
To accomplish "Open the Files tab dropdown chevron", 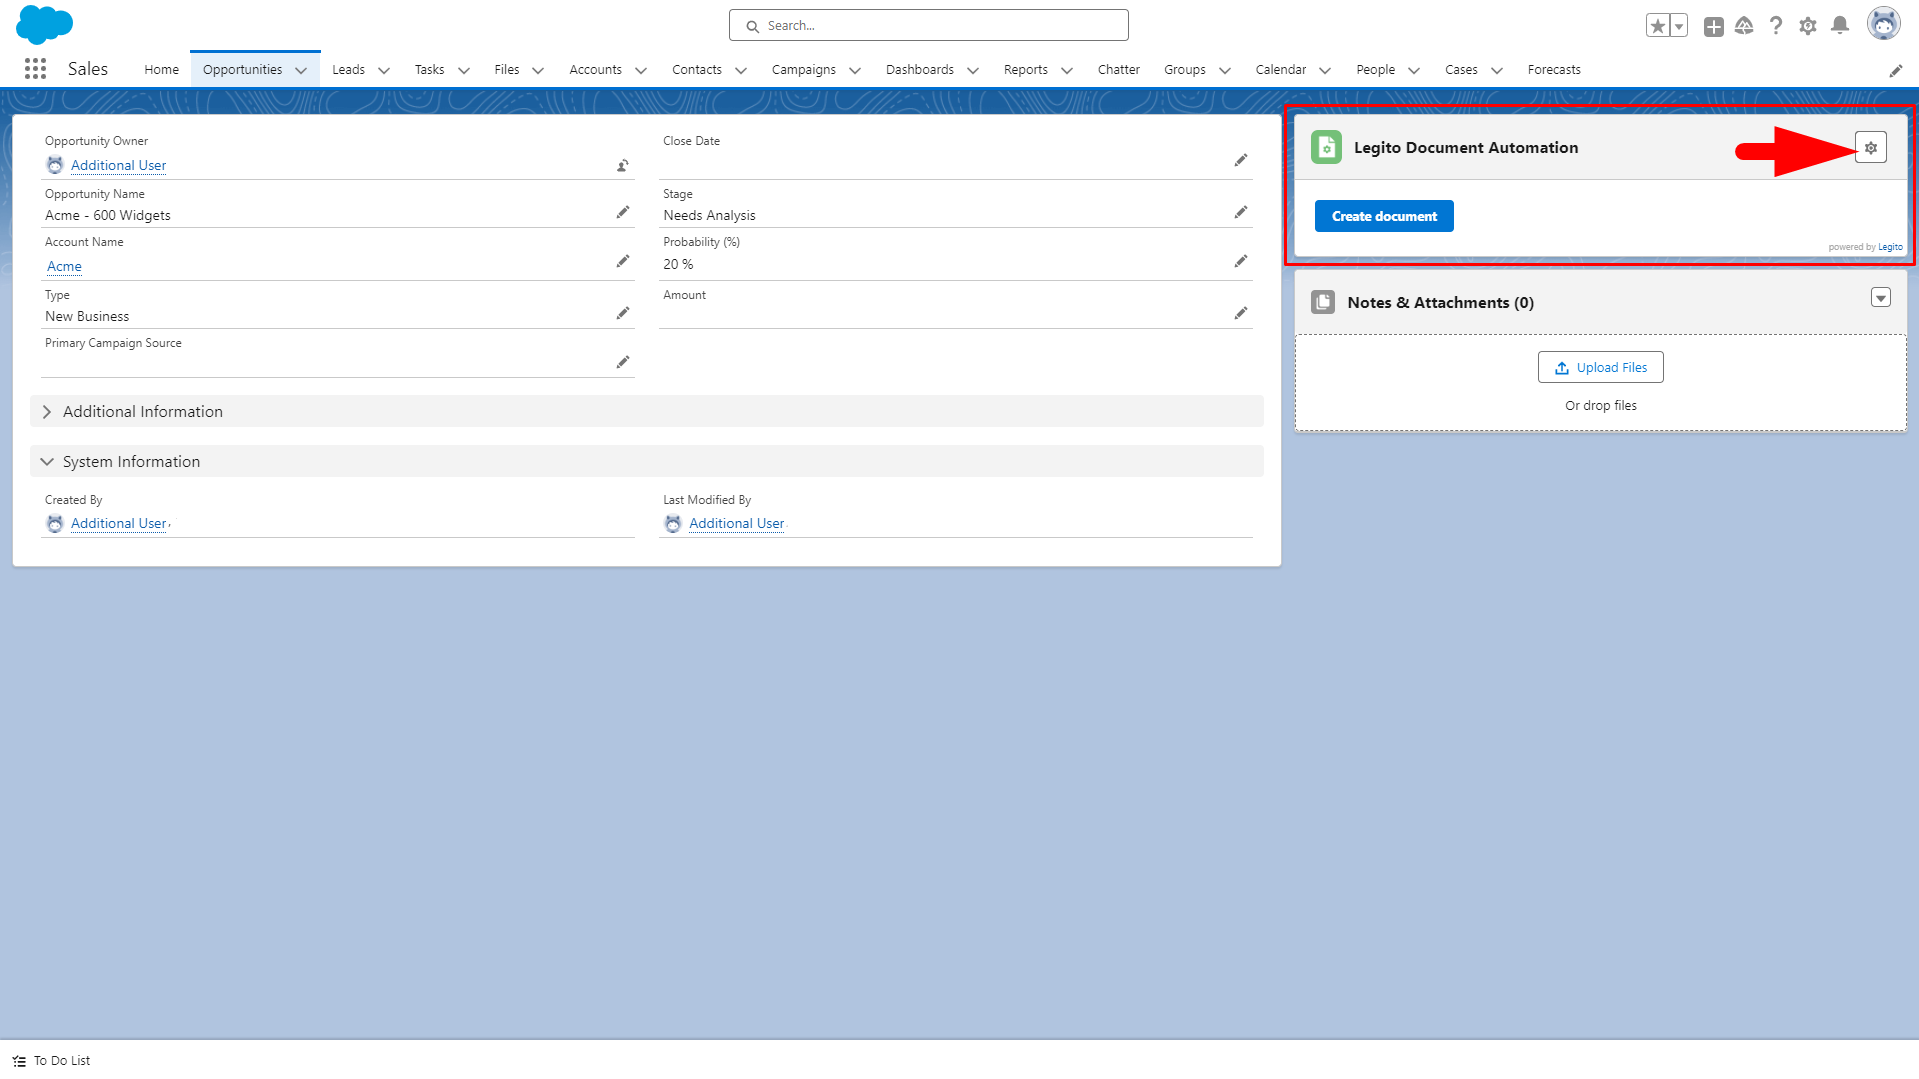I will (x=538, y=70).
